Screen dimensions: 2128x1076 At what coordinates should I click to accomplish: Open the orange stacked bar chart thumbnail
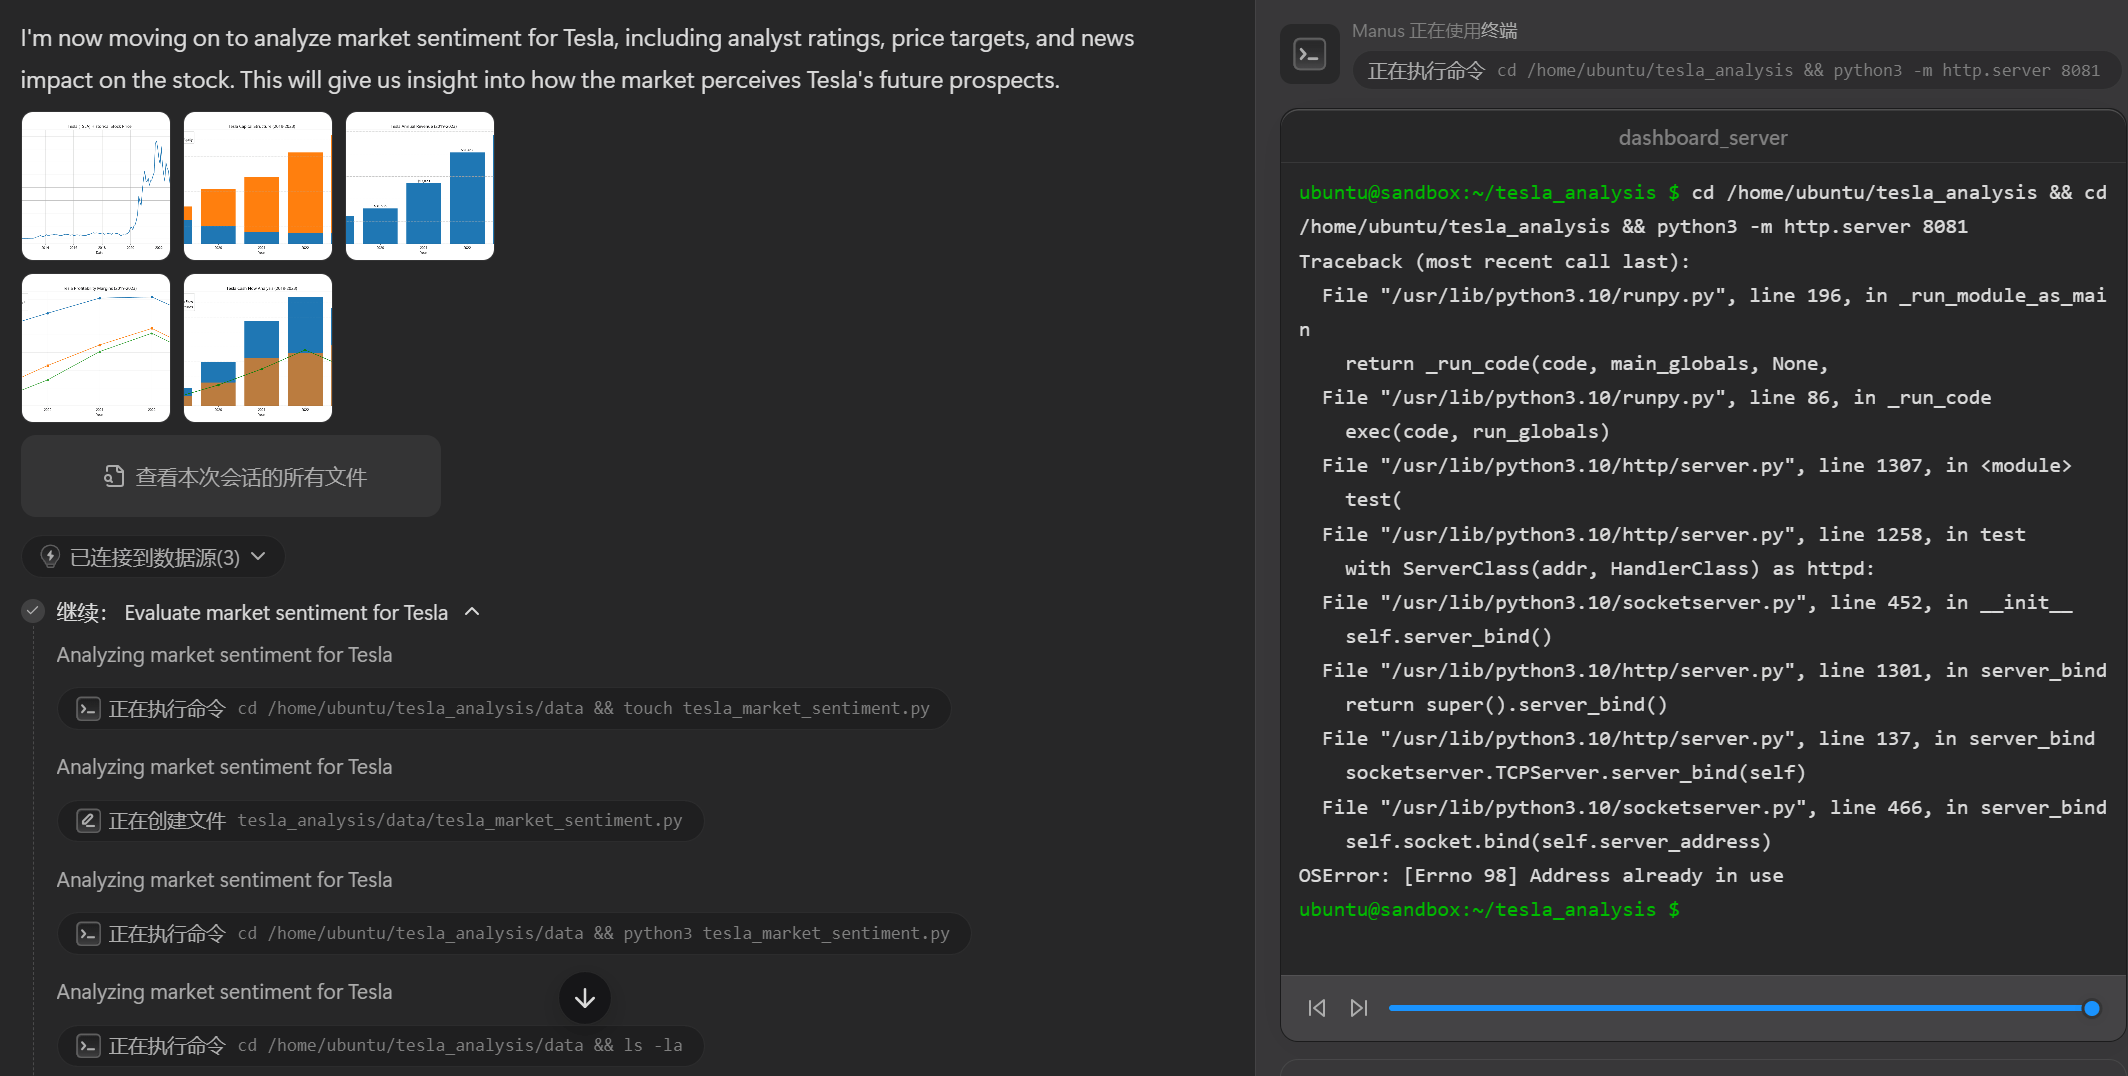coord(258,186)
